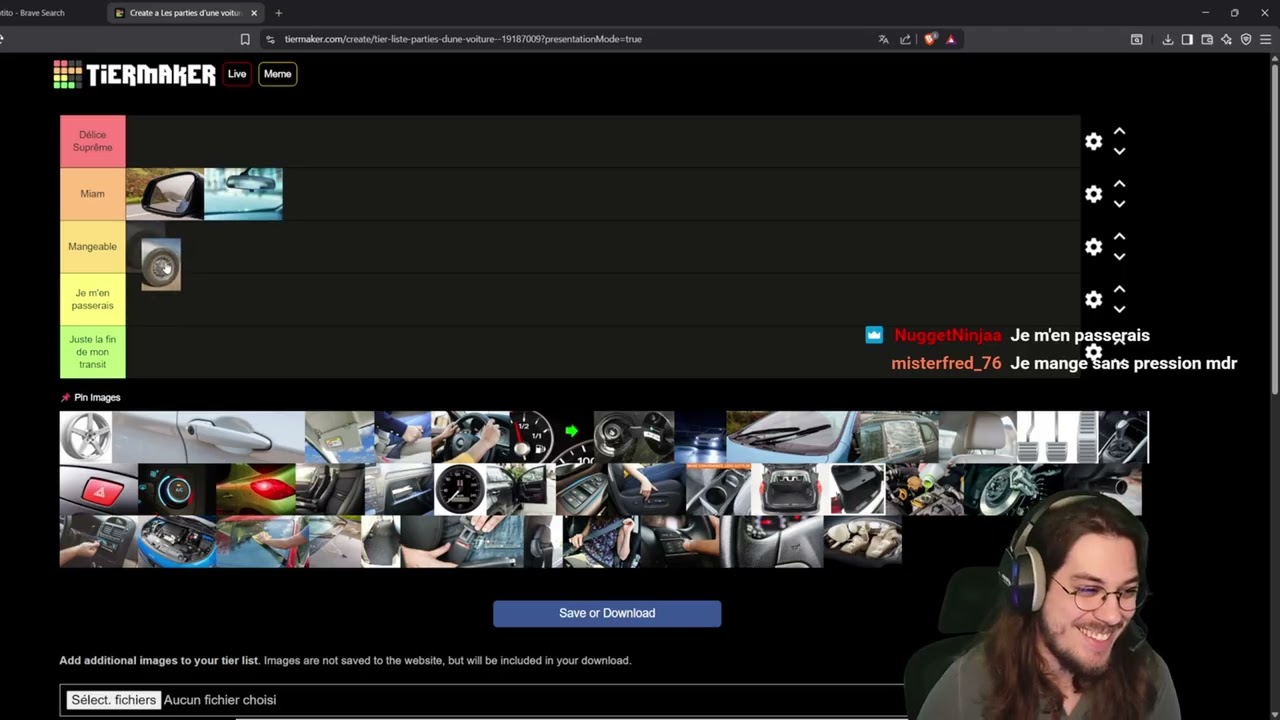Pick the A/C dial image
This screenshot has width=1280, height=720.
[177, 489]
